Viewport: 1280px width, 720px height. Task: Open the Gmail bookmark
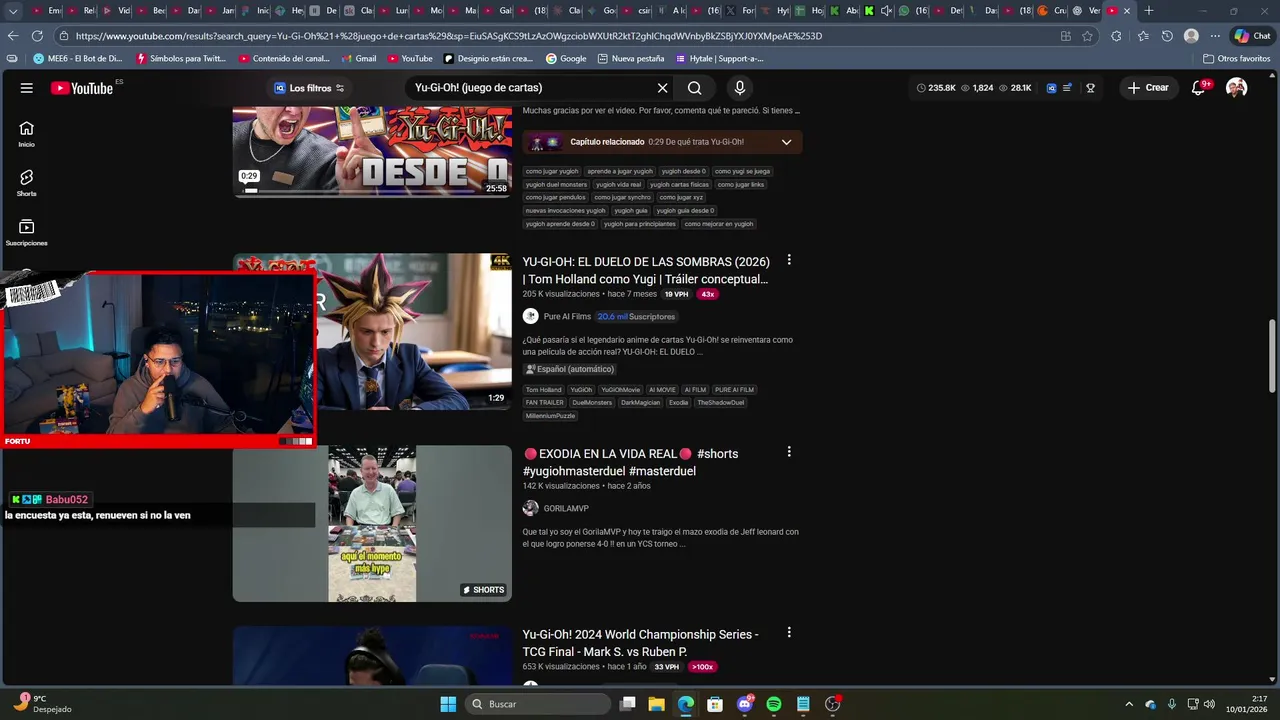358,59
